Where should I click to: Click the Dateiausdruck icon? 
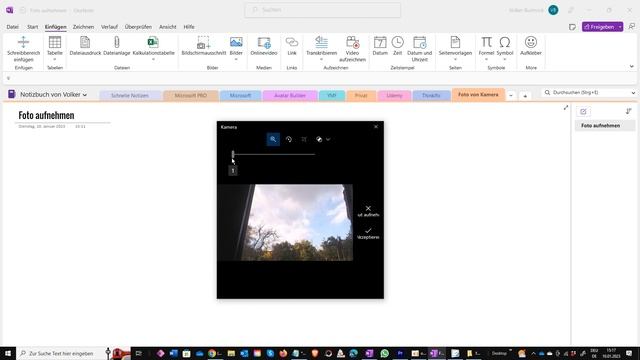(85, 42)
